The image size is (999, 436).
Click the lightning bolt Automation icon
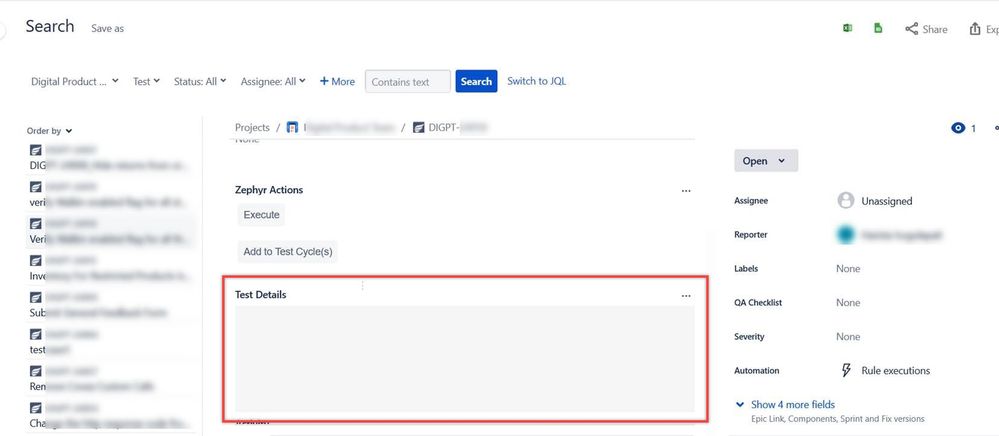click(x=846, y=370)
